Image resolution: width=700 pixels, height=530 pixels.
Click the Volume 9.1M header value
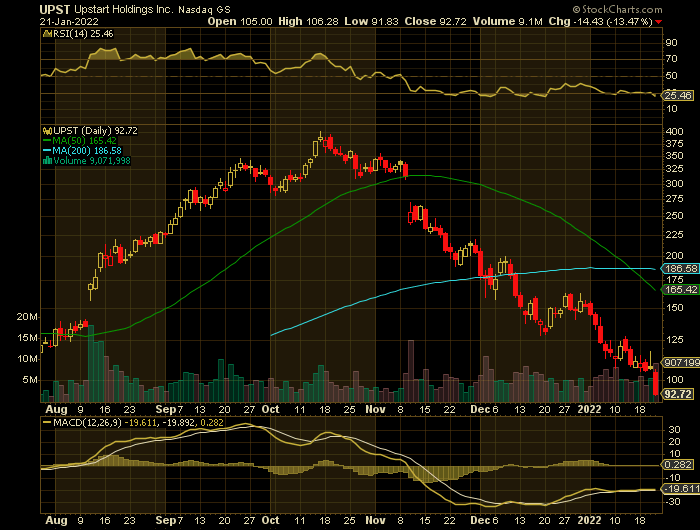click(508, 21)
